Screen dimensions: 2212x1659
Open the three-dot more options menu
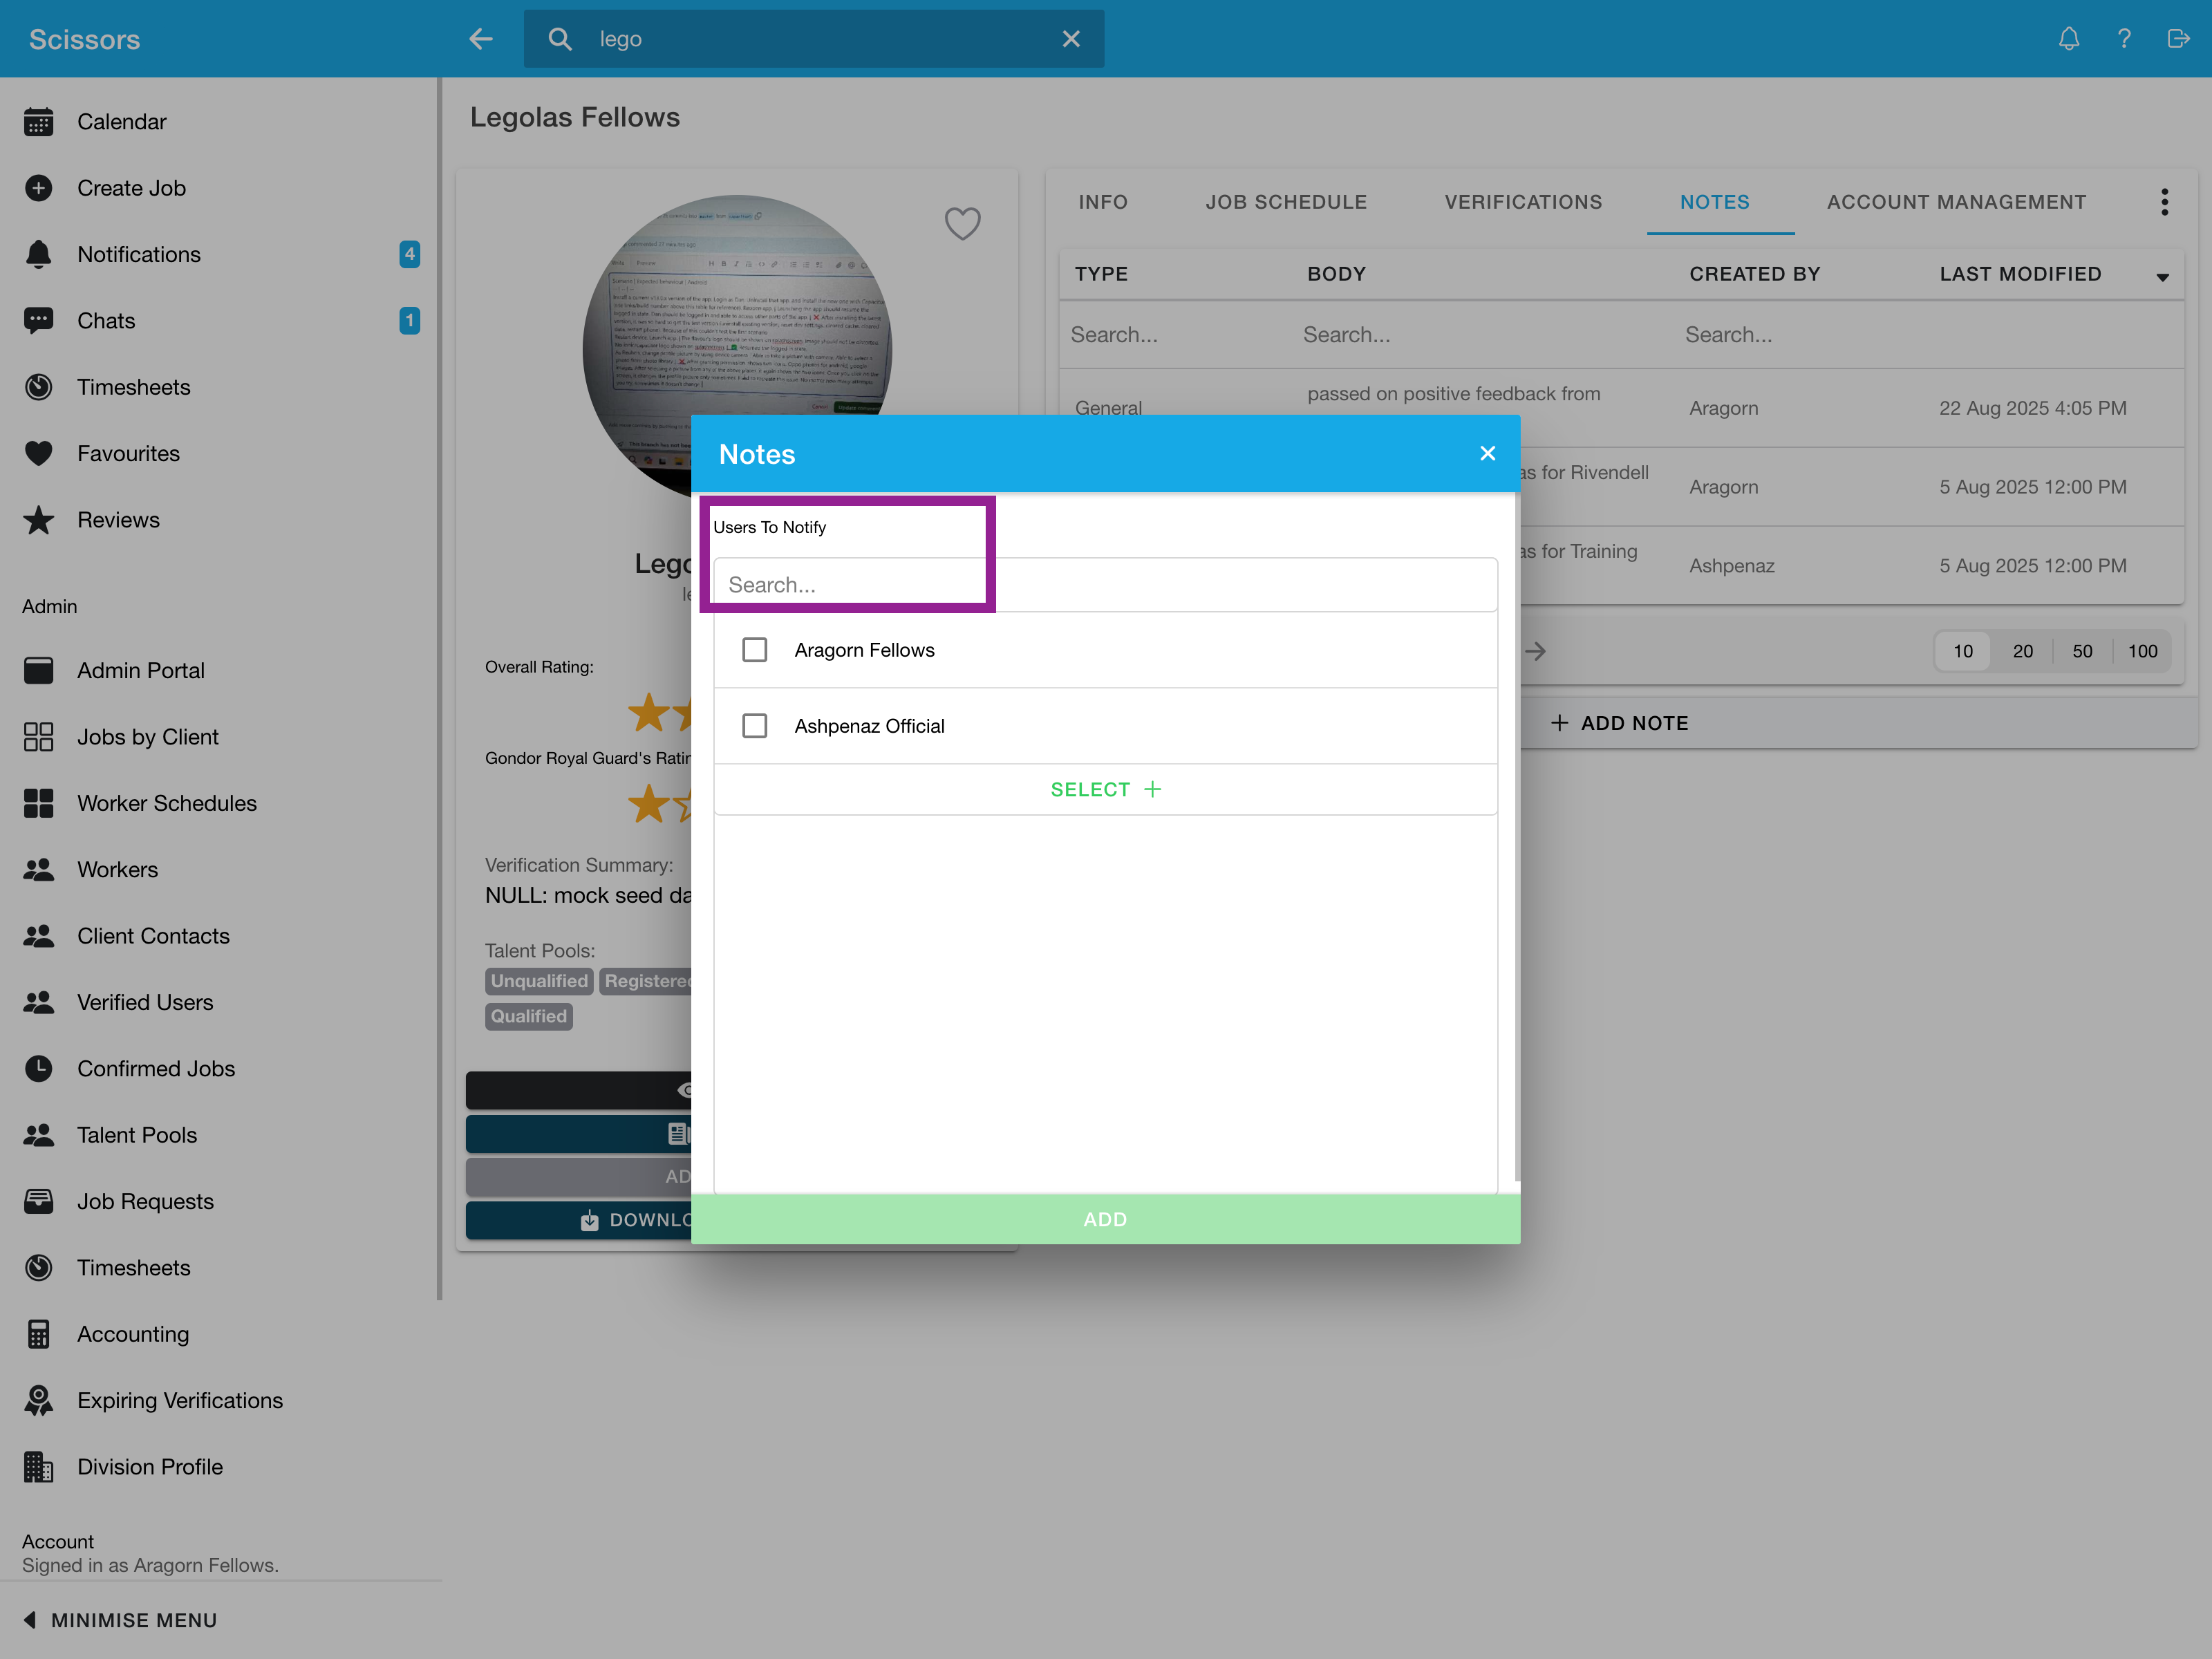2164,202
